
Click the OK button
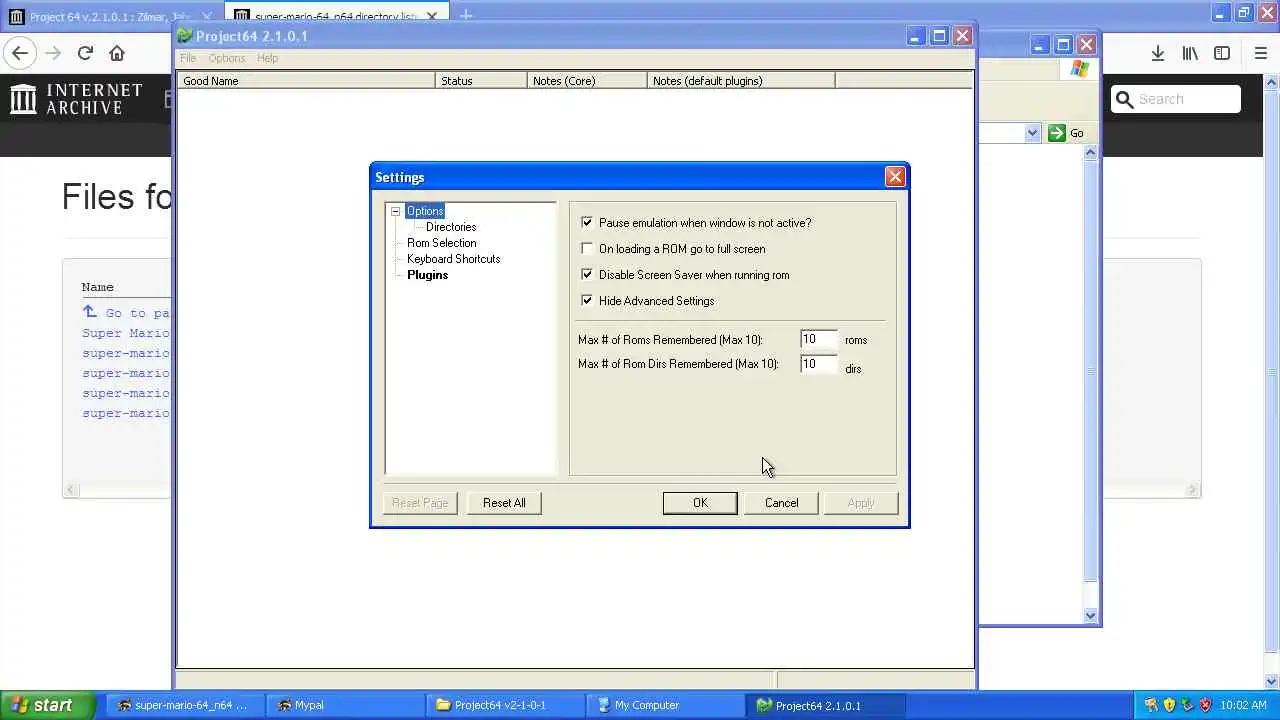point(700,503)
